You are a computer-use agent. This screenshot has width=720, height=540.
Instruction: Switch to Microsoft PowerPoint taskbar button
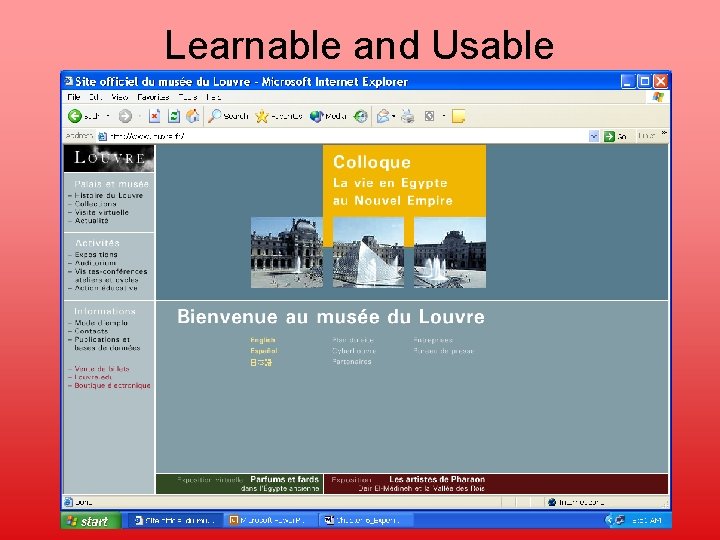pos(271,521)
